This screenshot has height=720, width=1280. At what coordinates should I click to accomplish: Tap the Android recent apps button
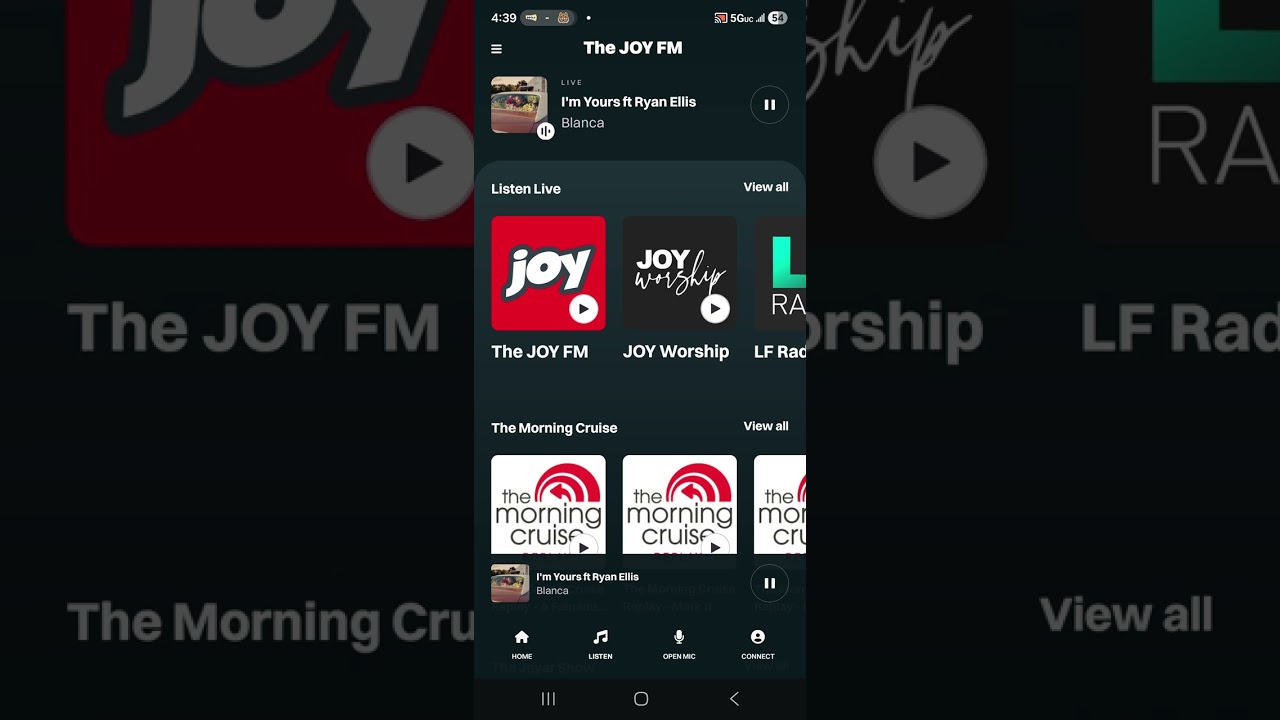point(548,699)
